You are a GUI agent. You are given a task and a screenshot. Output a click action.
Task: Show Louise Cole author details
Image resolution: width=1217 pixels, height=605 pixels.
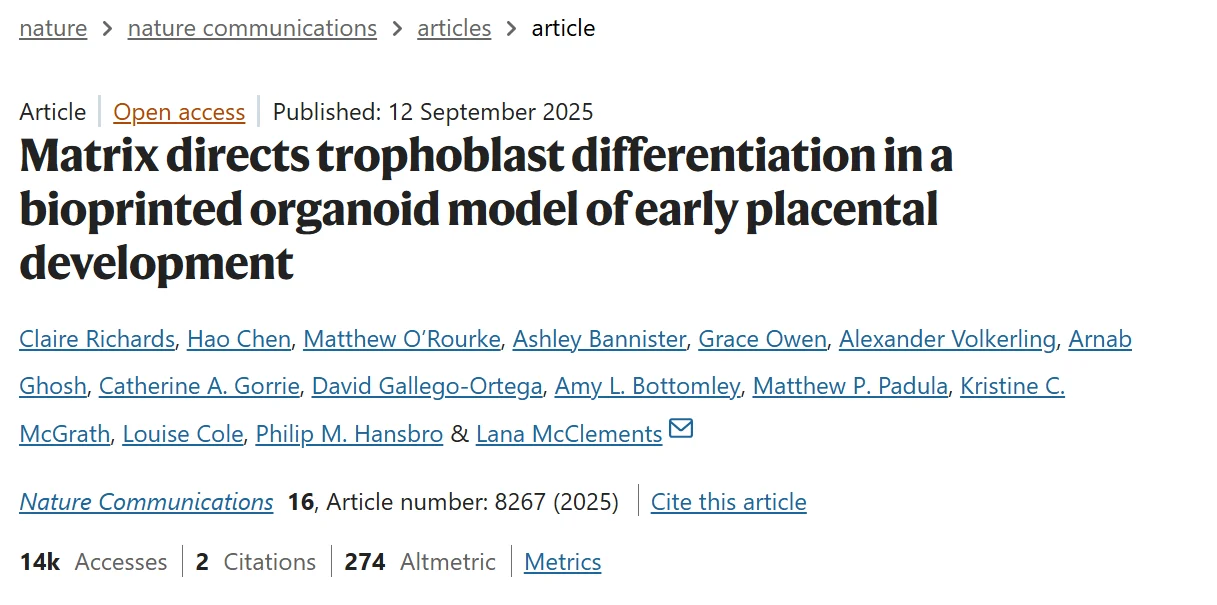pyautogui.click(x=183, y=434)
